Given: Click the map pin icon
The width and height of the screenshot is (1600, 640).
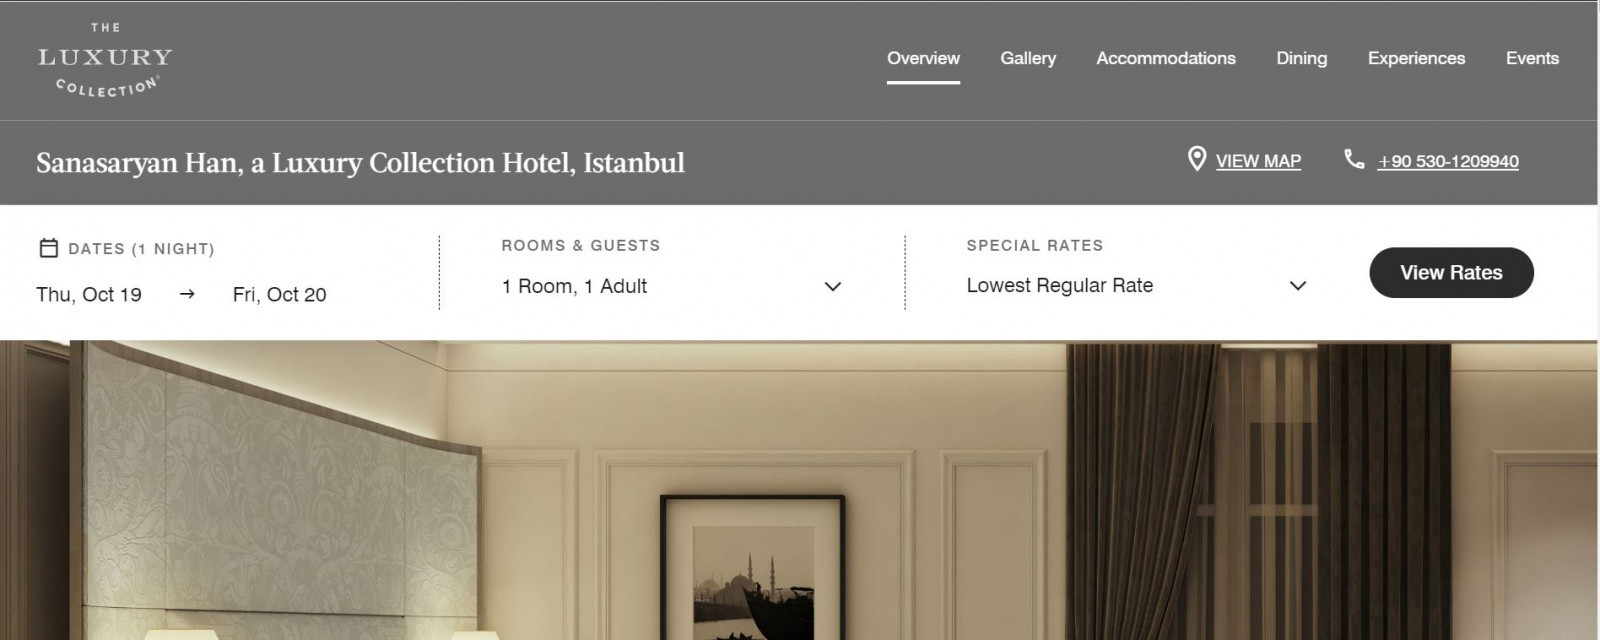Looking at the screenshot, I should (x=1196, y=159).
